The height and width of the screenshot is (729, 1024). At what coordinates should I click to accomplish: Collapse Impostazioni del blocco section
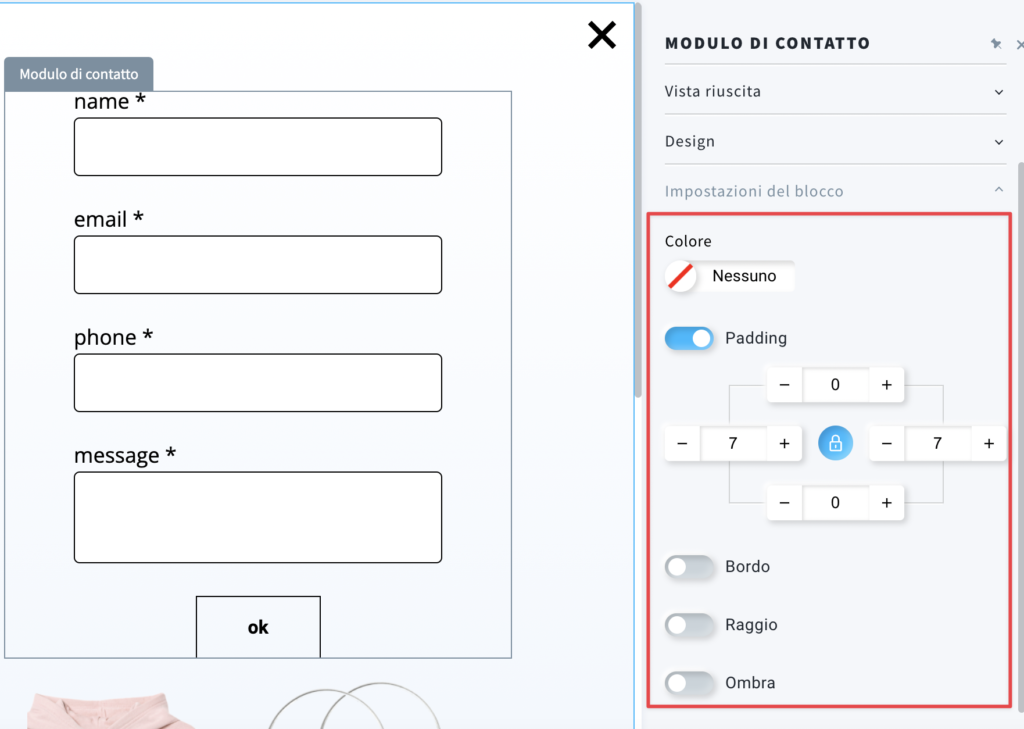pyautogui.click(x=835, y=191)
